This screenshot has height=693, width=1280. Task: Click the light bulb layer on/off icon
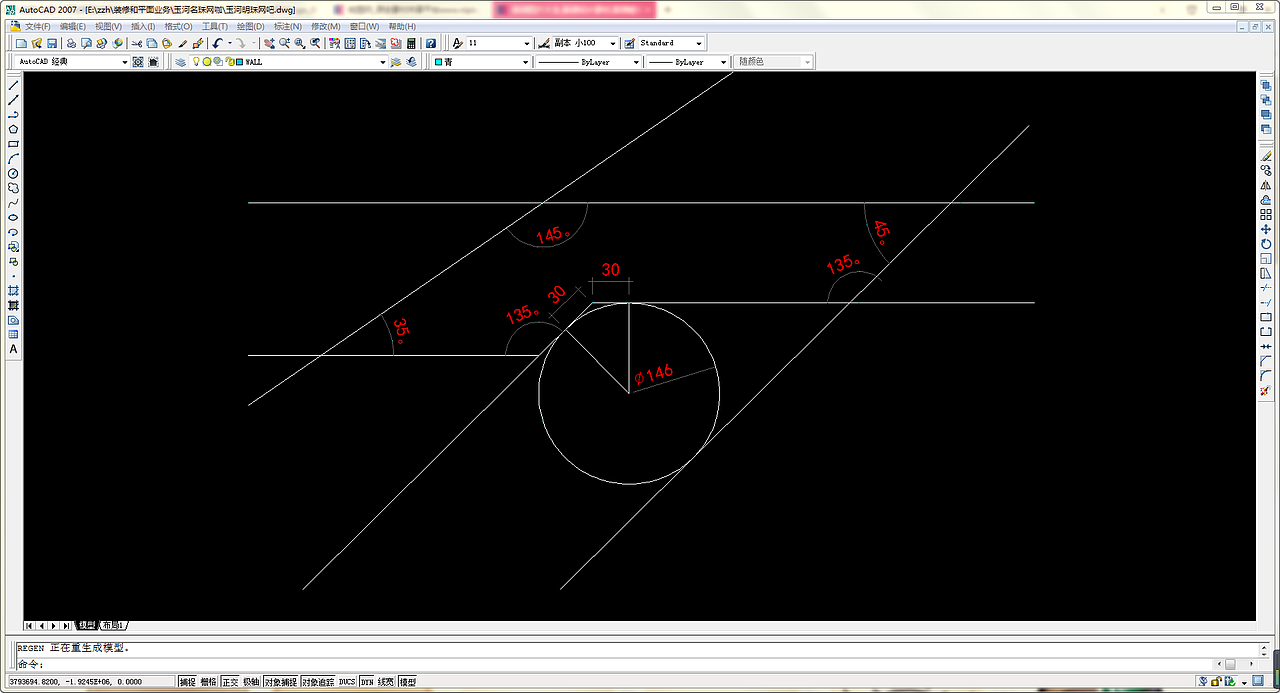(x=196, y=61)
